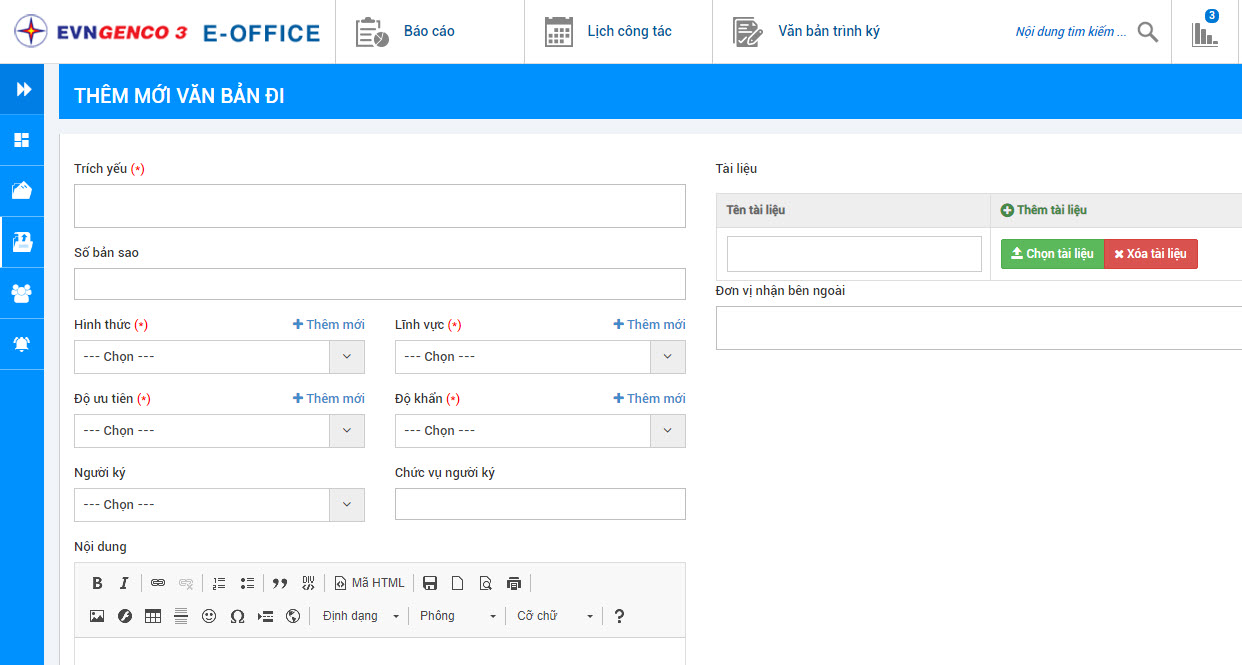Toggle bold formatting in editor
The width and height of the screenshot is (1242, 665).
pyautogui.click(x=97, y=583)
